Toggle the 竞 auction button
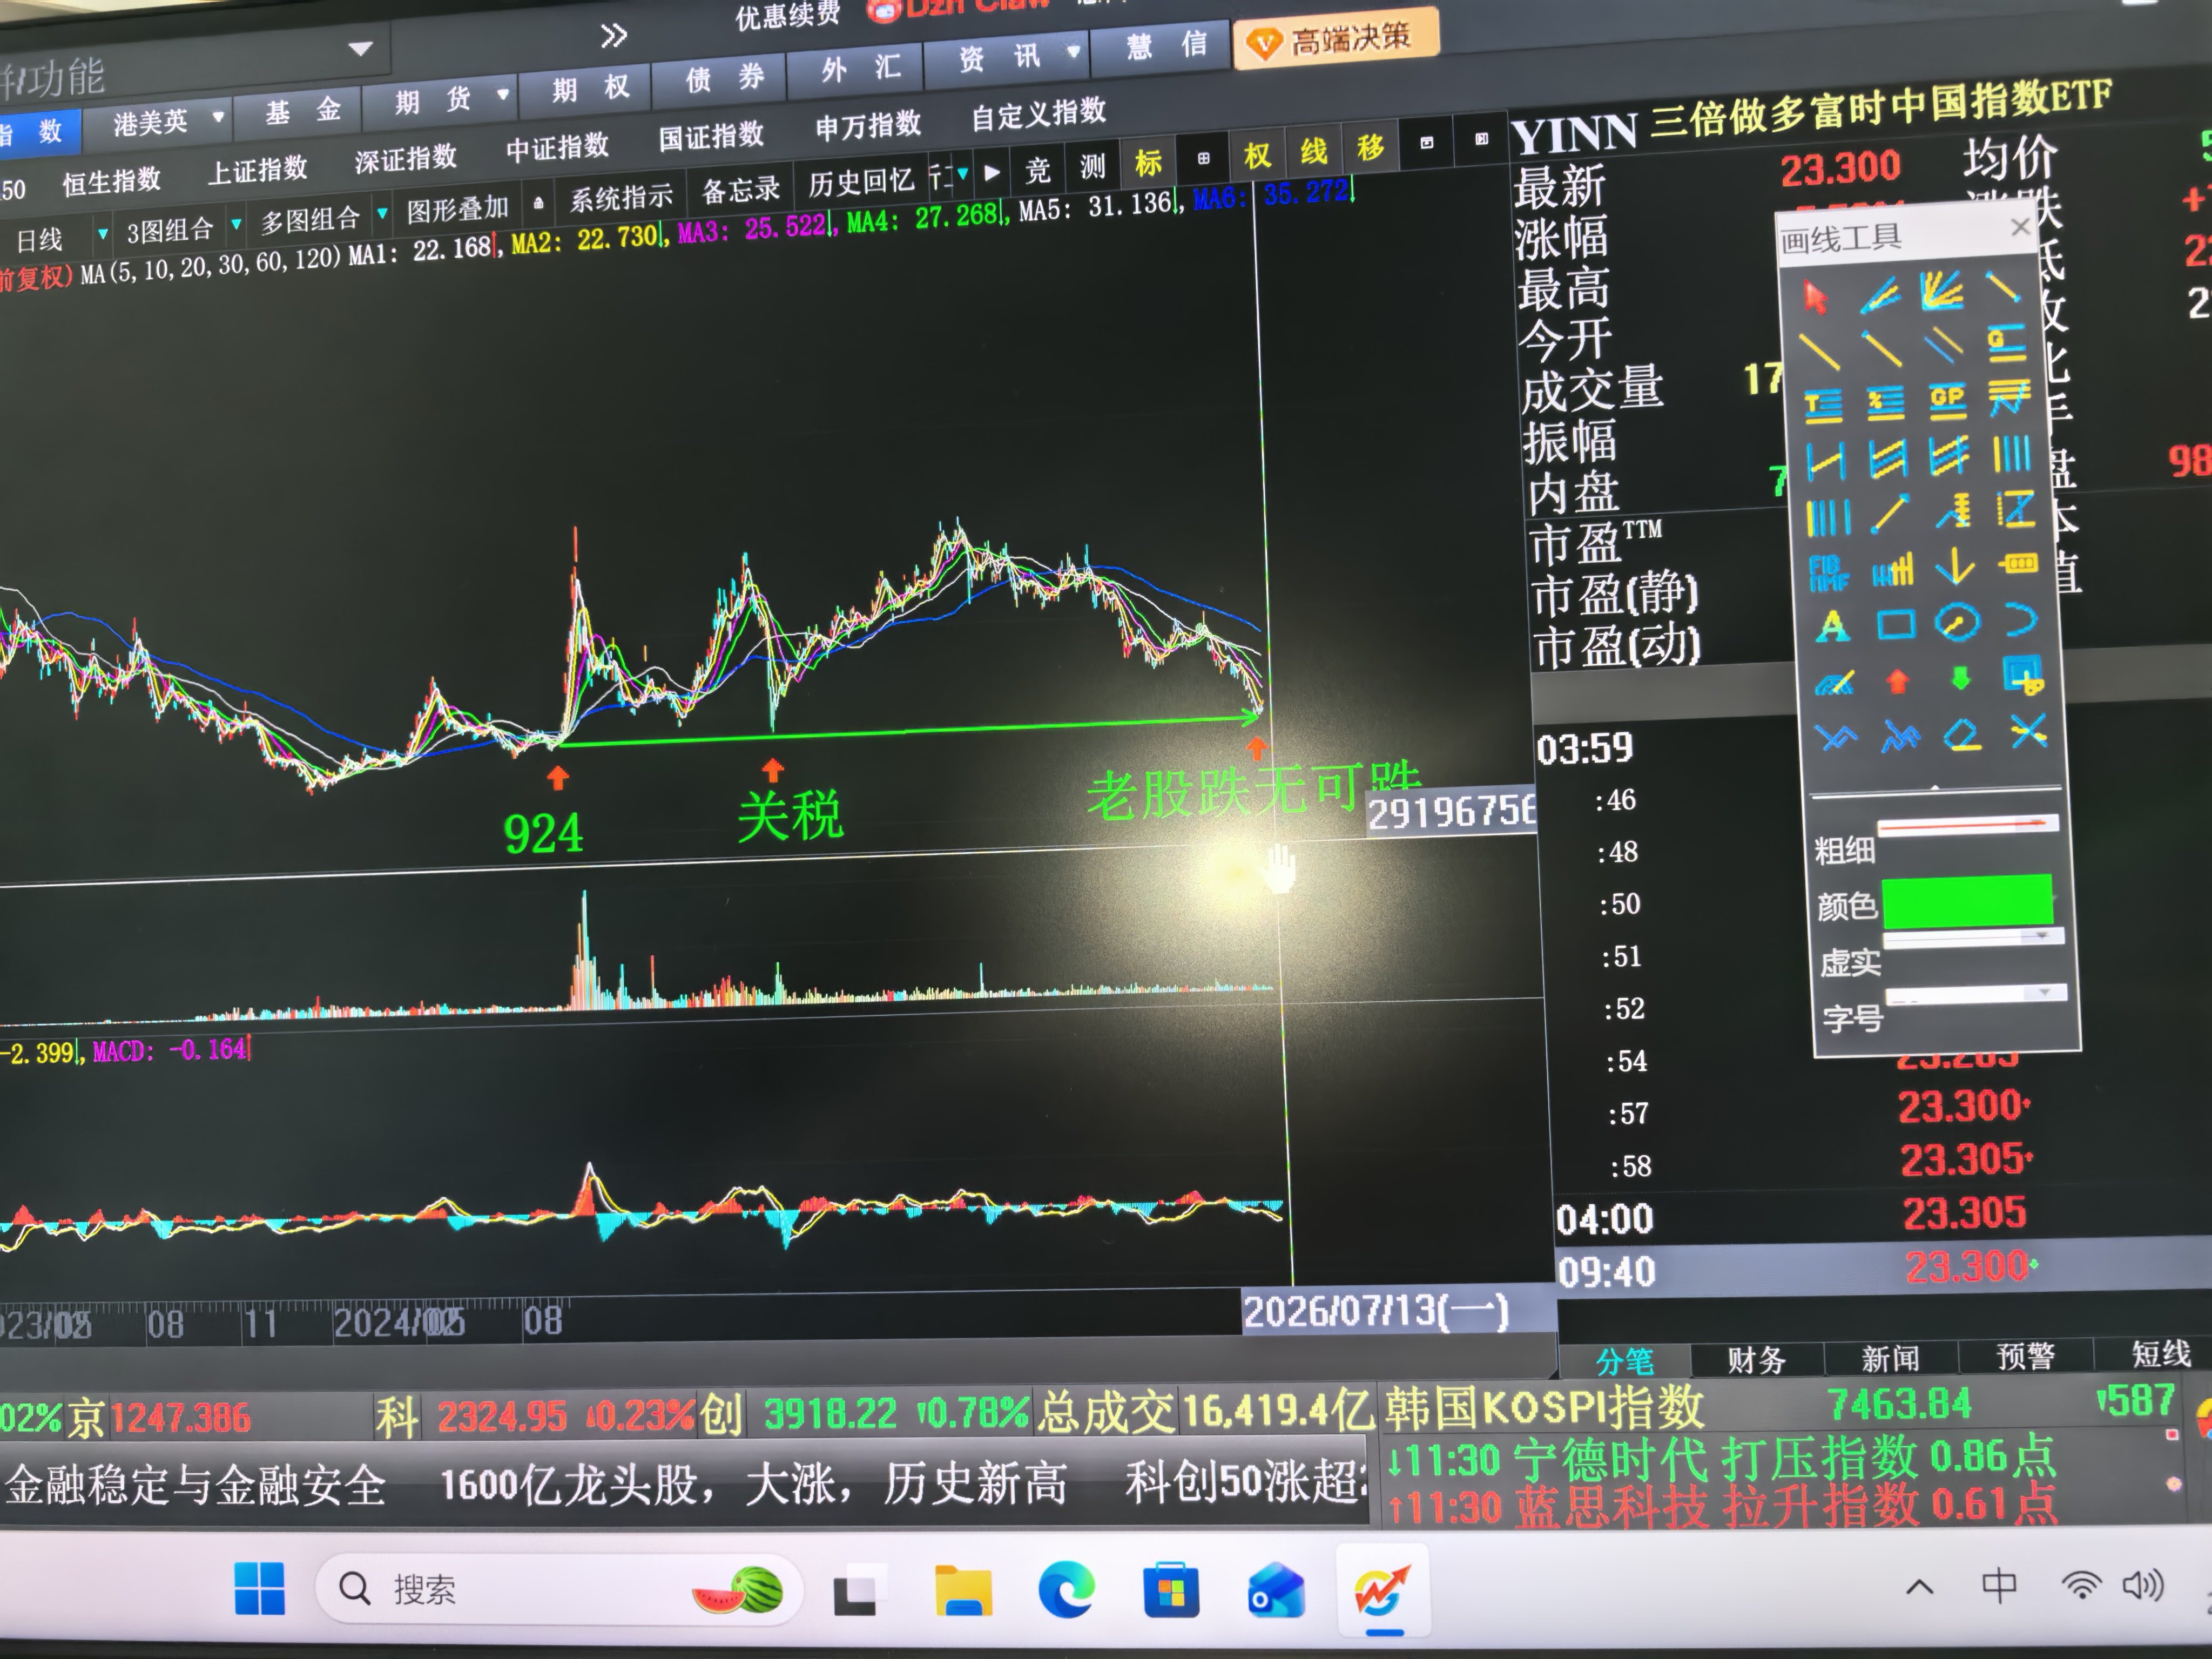Viewport: 2212px width, 1659px height. point(1038,170)
